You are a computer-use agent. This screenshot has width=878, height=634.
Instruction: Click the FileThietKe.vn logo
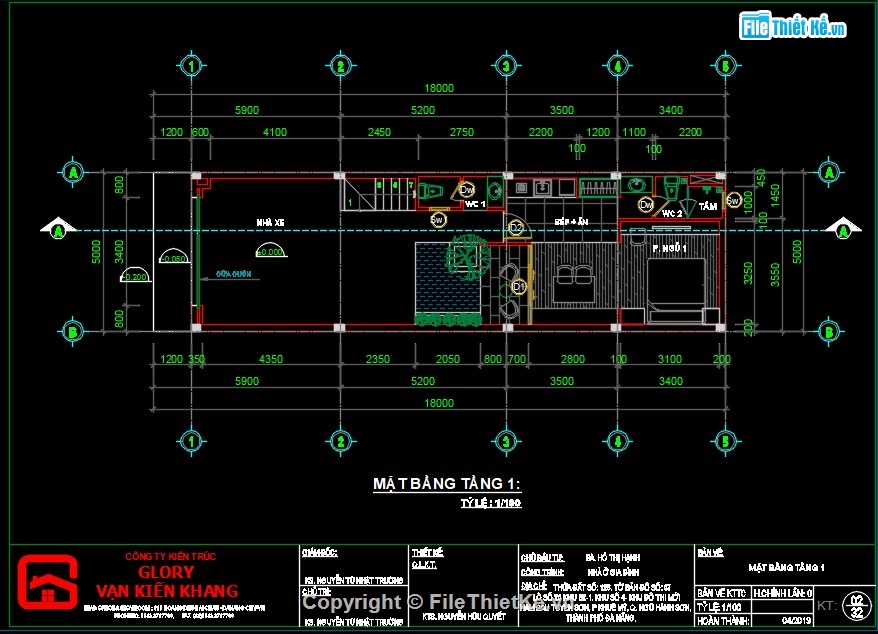coord(792,27)
